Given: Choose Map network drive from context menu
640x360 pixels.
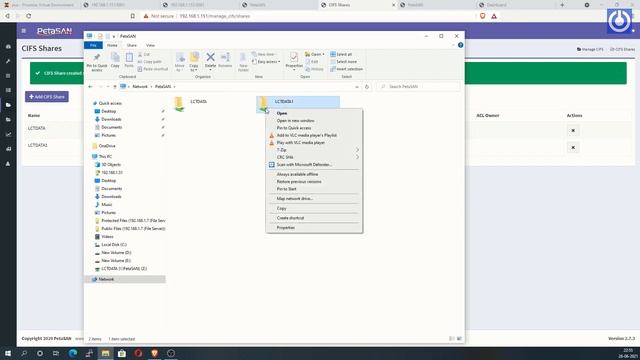Looking at the screenshot, I should 295,198.
